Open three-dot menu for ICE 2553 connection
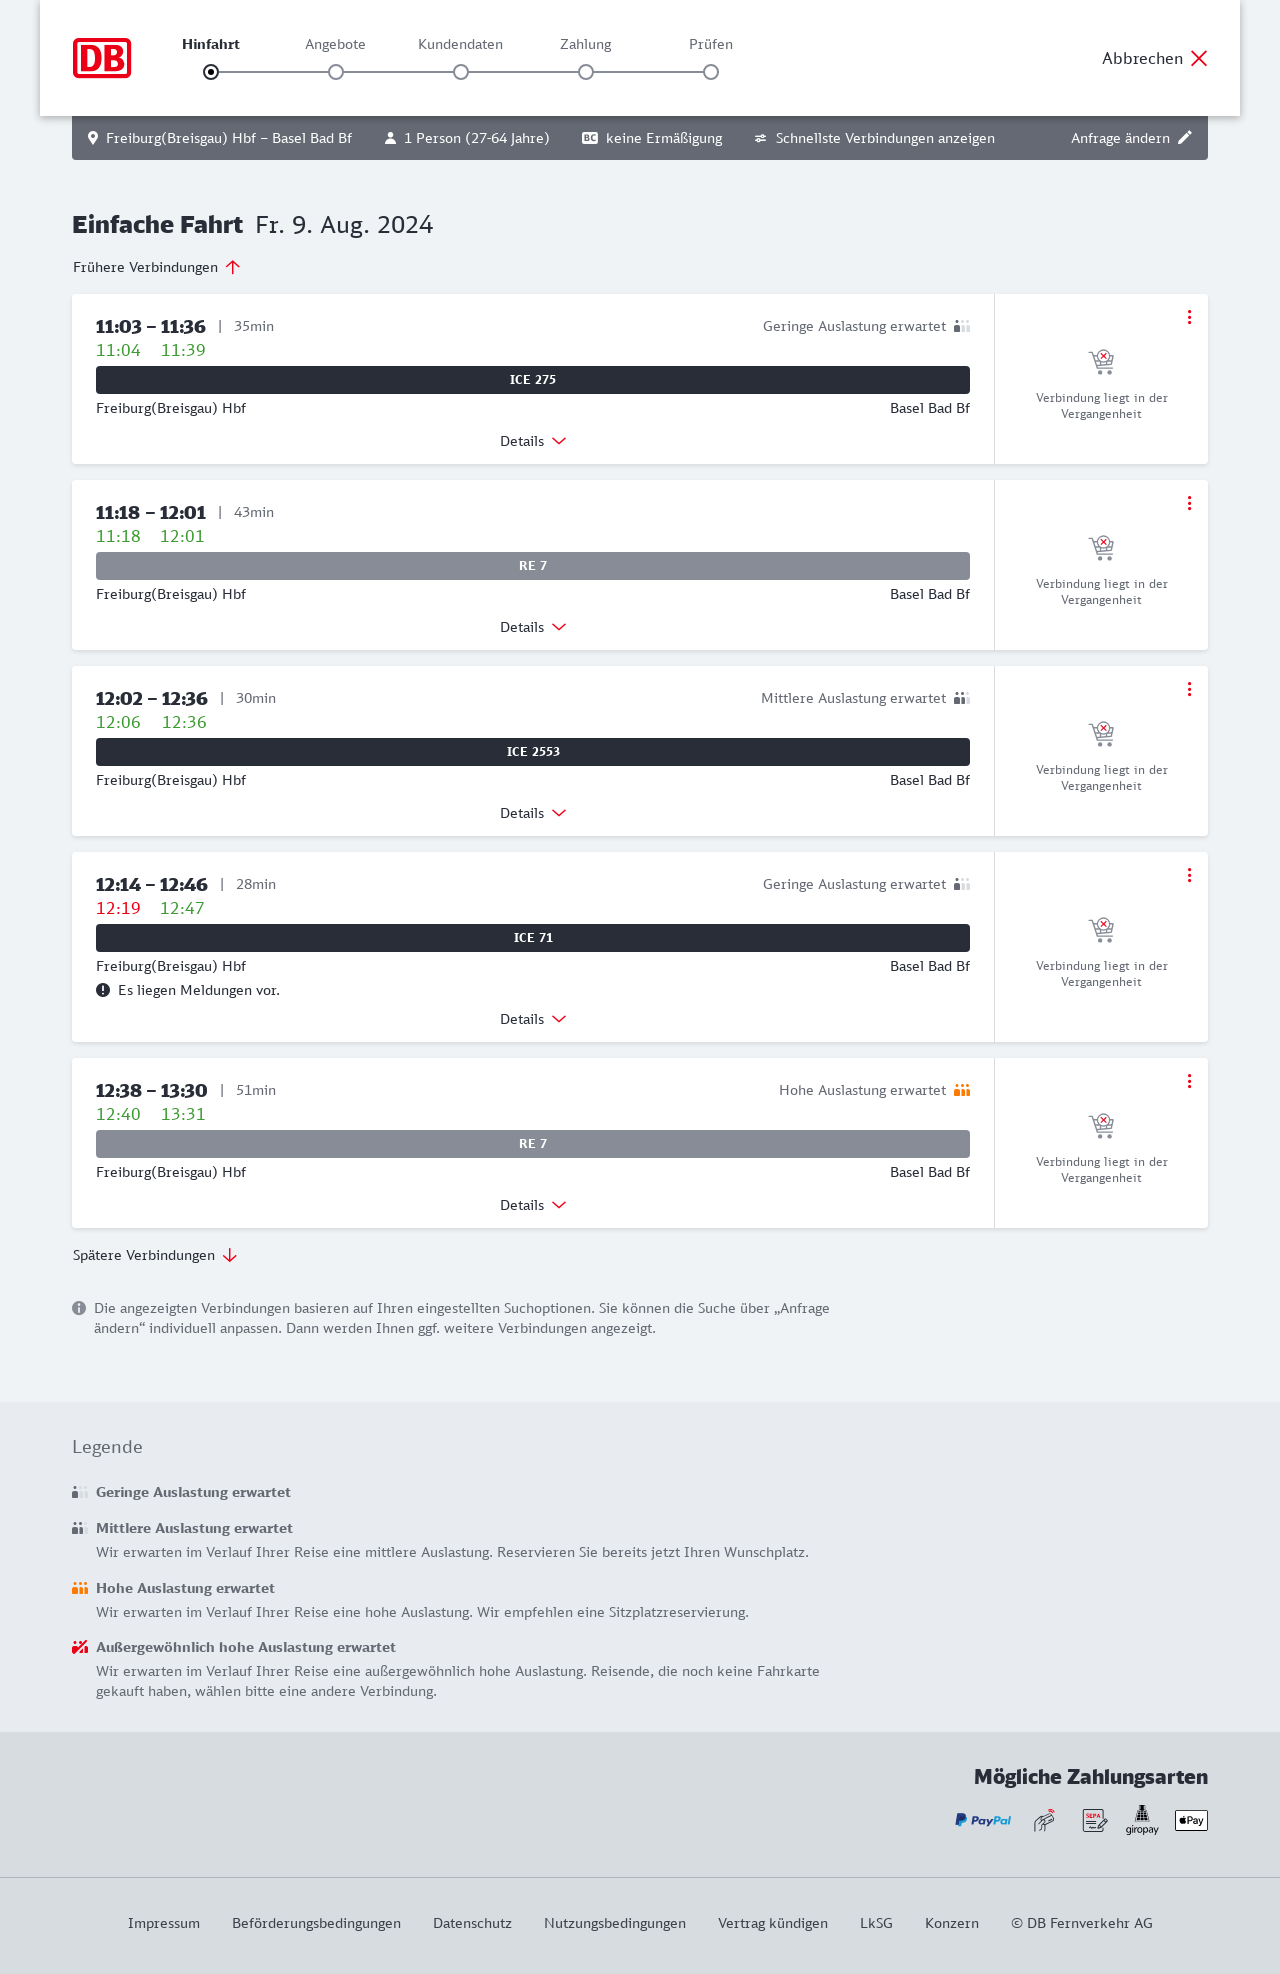The image size is (1280, 1974). 1189,689
